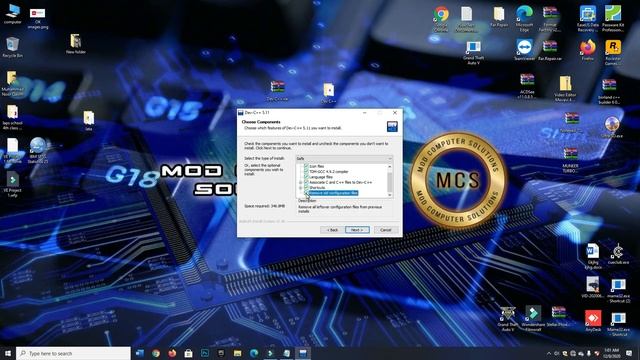
Task: Select the Remove old configuration files row text
Action: 333,193
